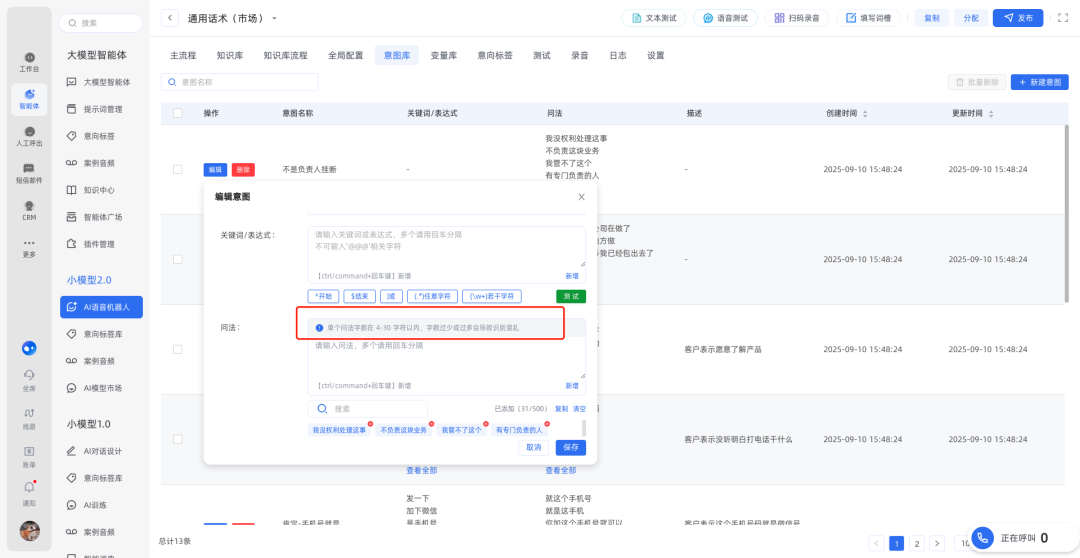
Task: Click the 人工呼出 manual call icon
Action: coord(29,136)
